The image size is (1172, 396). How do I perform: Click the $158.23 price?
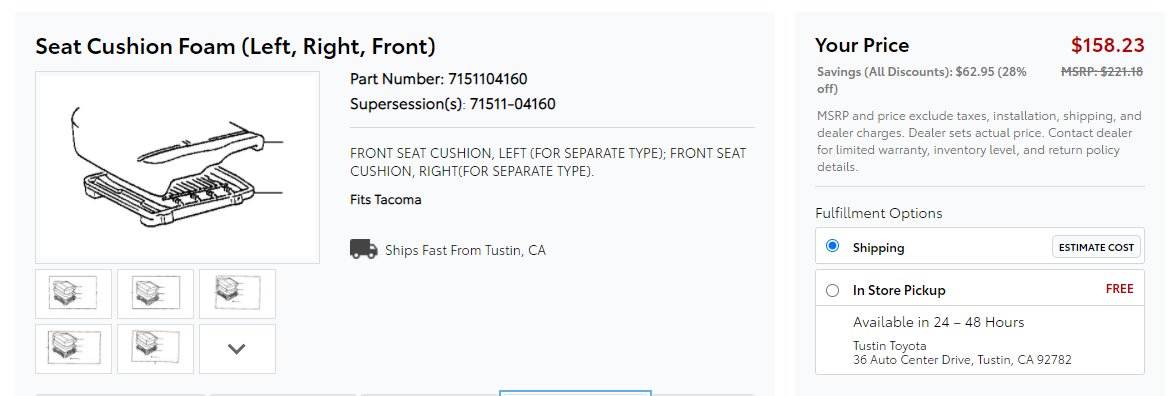tap(1108, 45)
